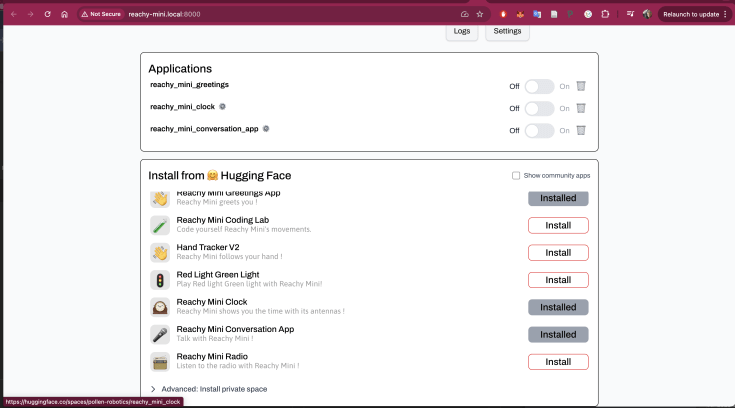735x408 pixels.
Task: Click trash icon for reachy_mini_clock
Action: click(x=580, y=108)
